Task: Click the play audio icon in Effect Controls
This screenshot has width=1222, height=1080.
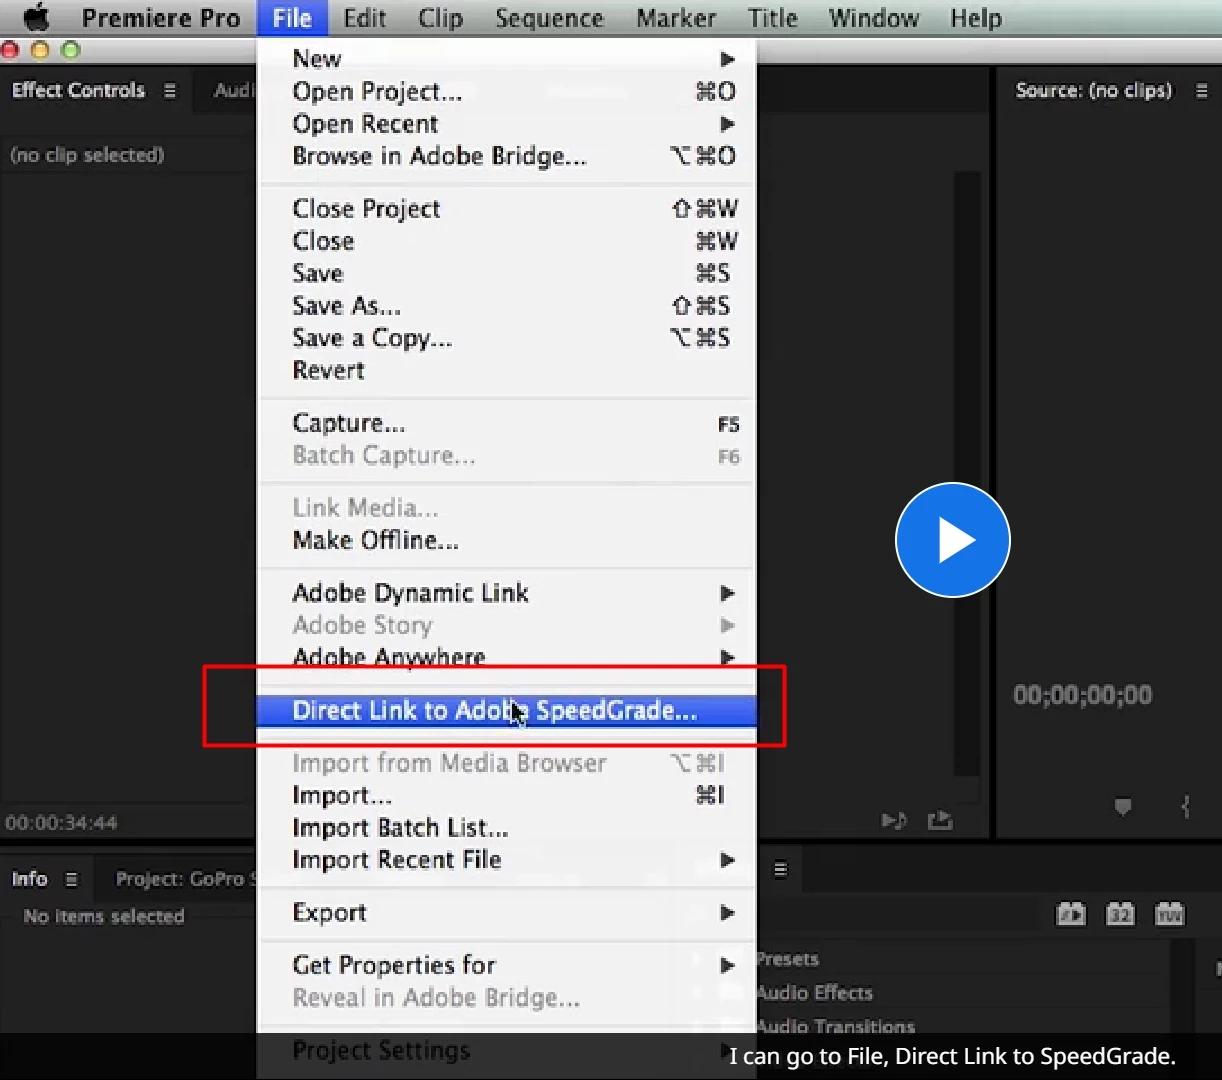Action: click(894, 821)
